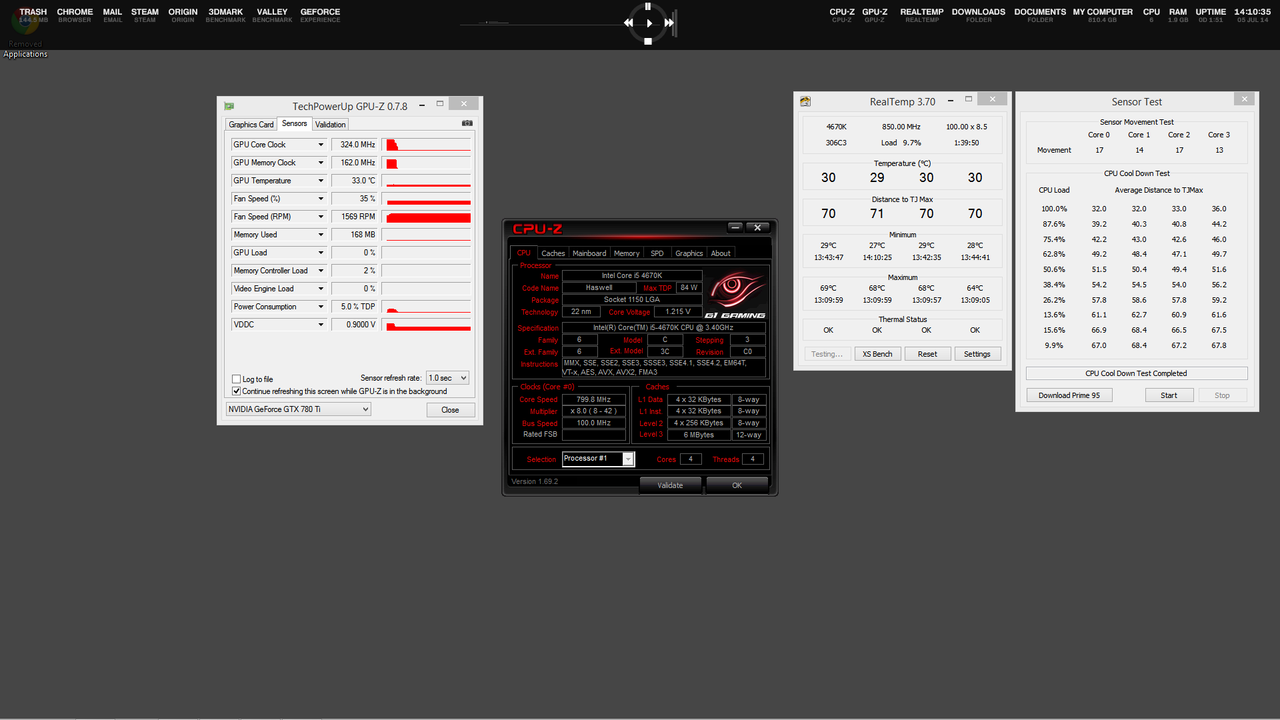
Task: Open the Steam launcher shortcut
Action: coord(145,15)
